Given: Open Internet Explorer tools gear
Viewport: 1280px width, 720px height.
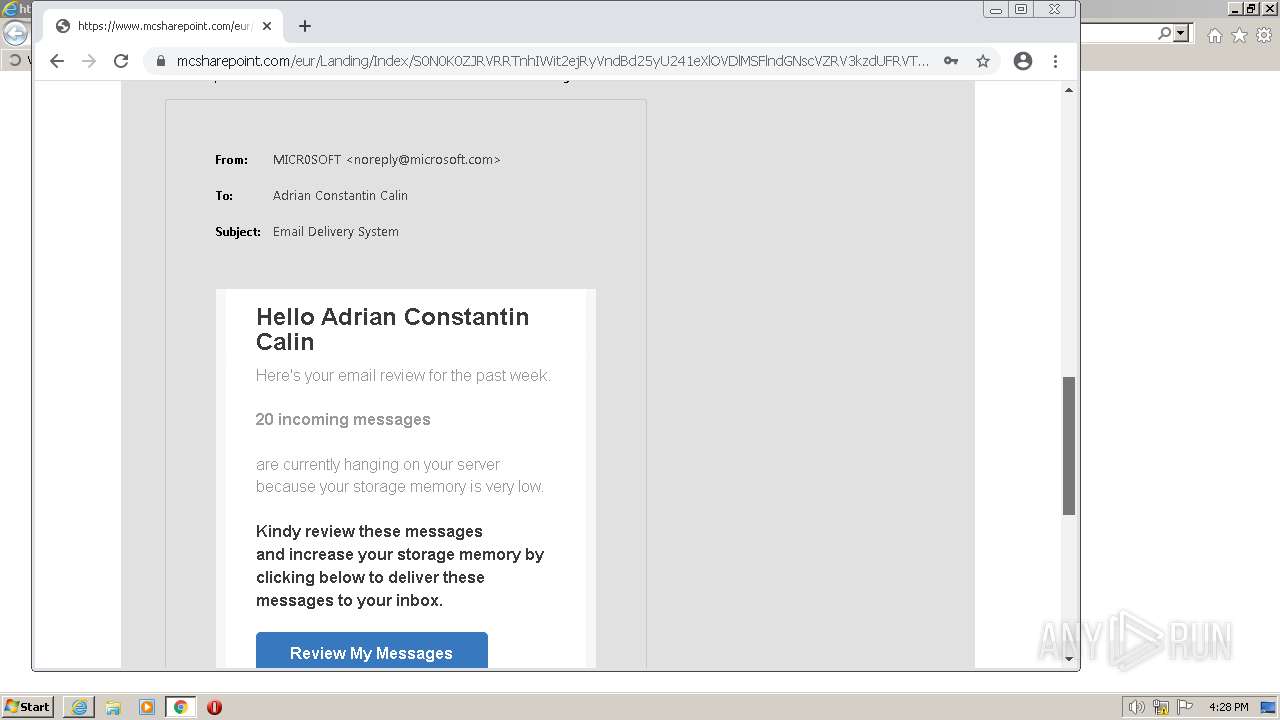Looking at the screenshot, I should [1264, 35].
